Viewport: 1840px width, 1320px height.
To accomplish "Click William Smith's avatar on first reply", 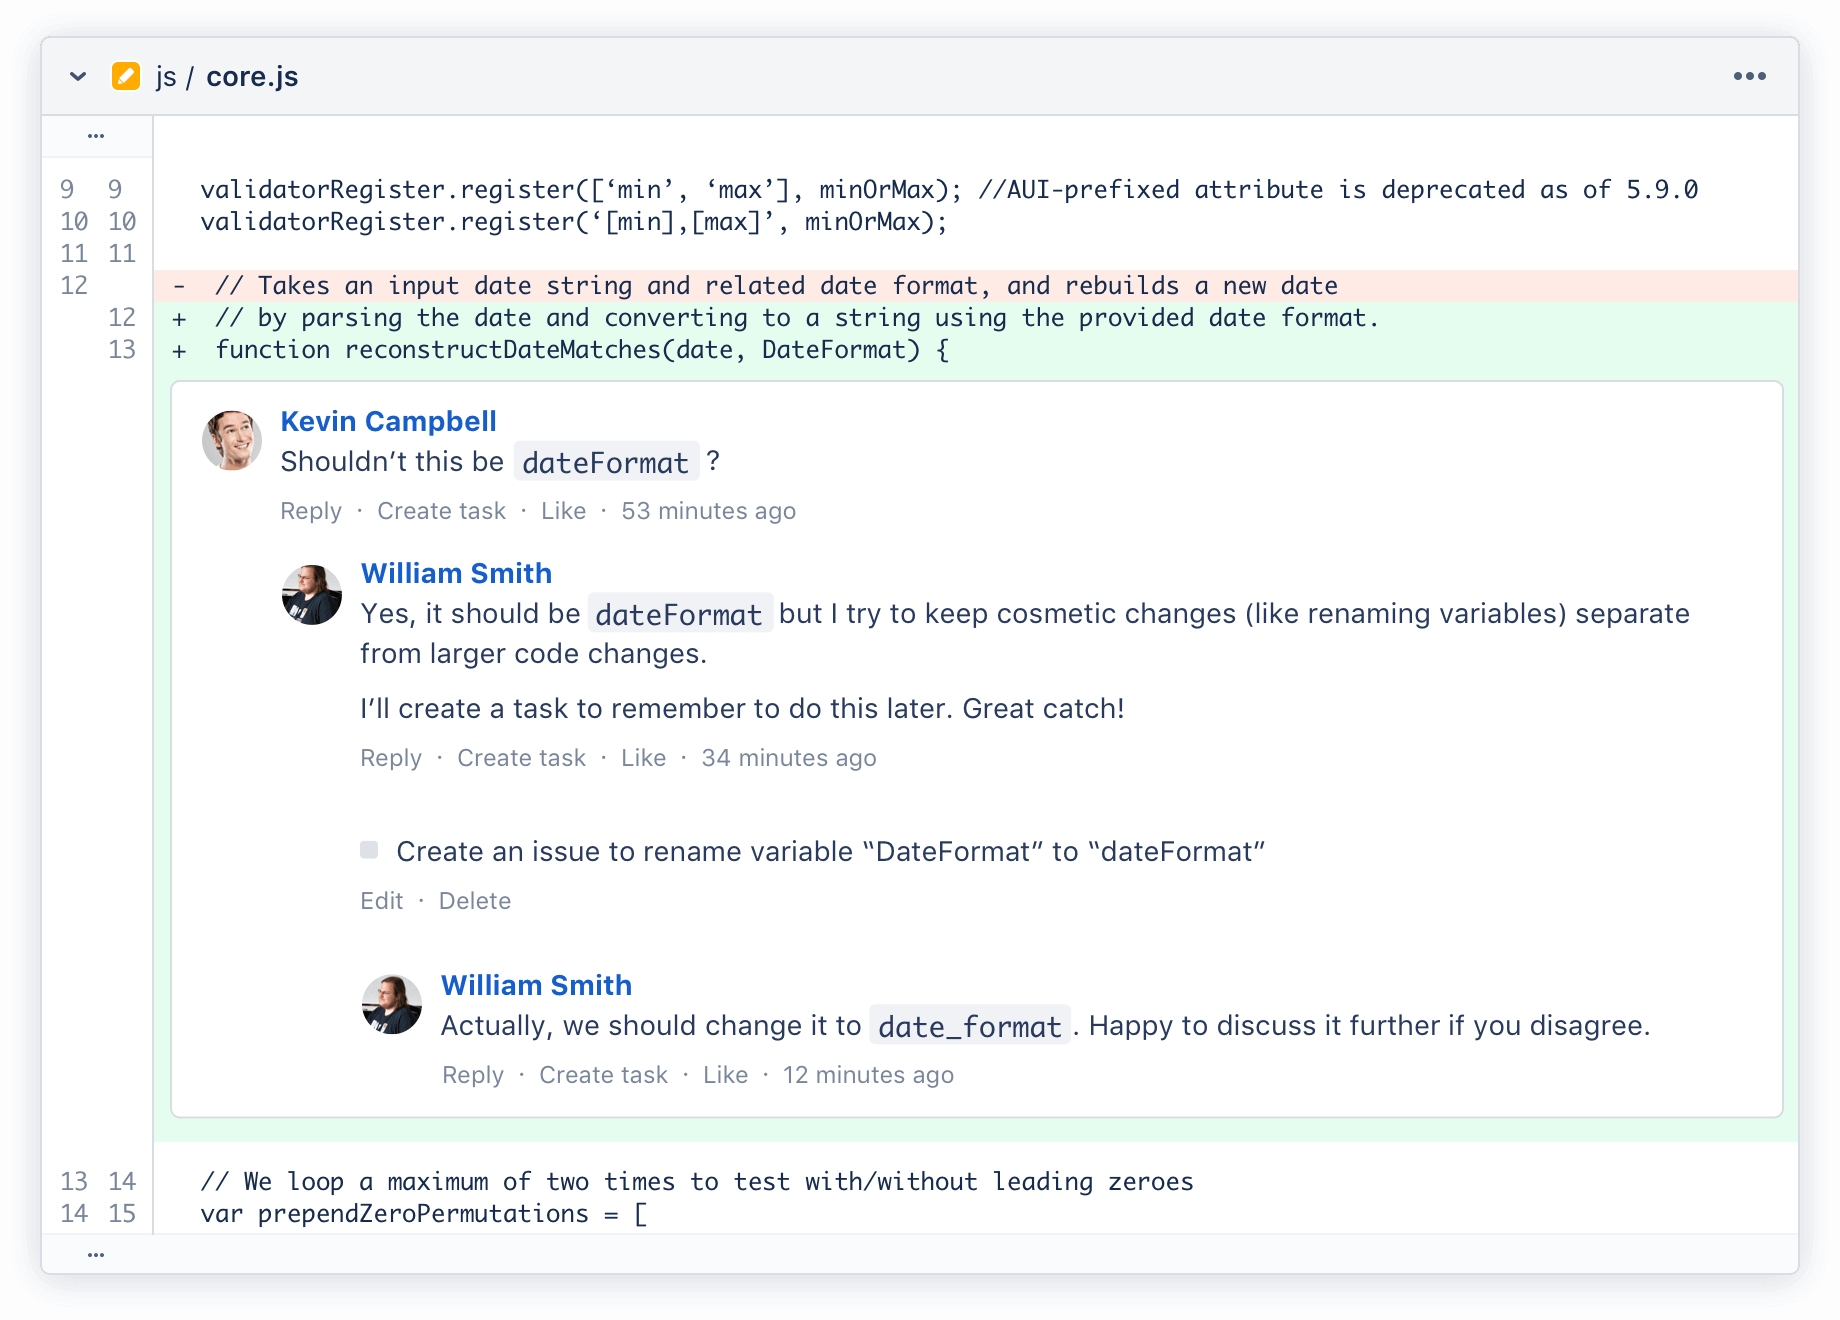I will point(312,594).
